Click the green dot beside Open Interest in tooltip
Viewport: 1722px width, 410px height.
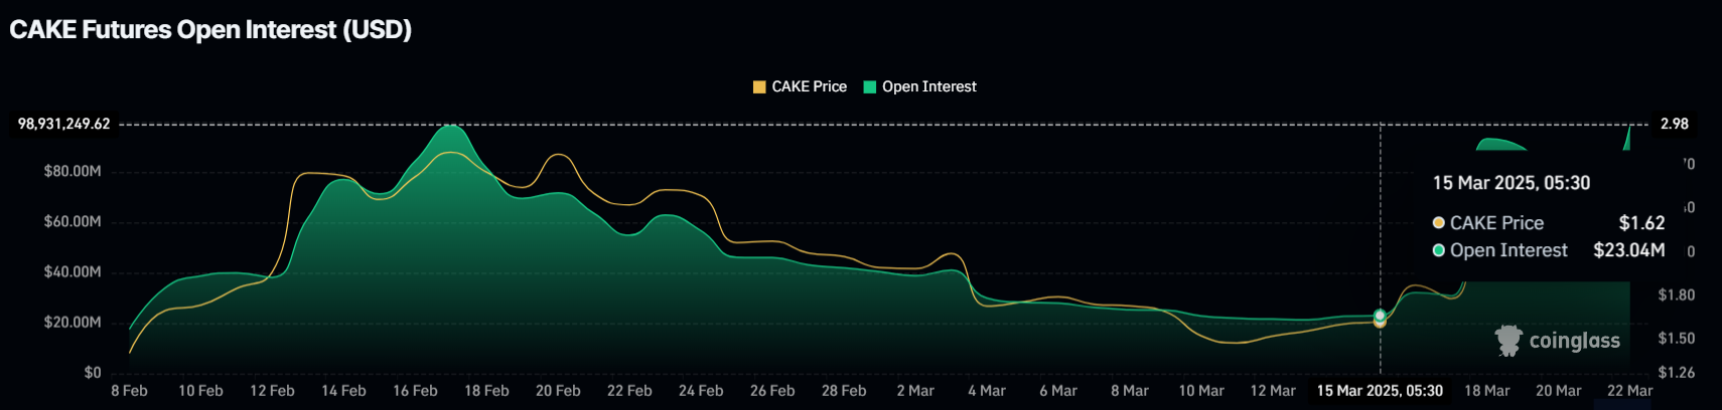(1439, 250)
